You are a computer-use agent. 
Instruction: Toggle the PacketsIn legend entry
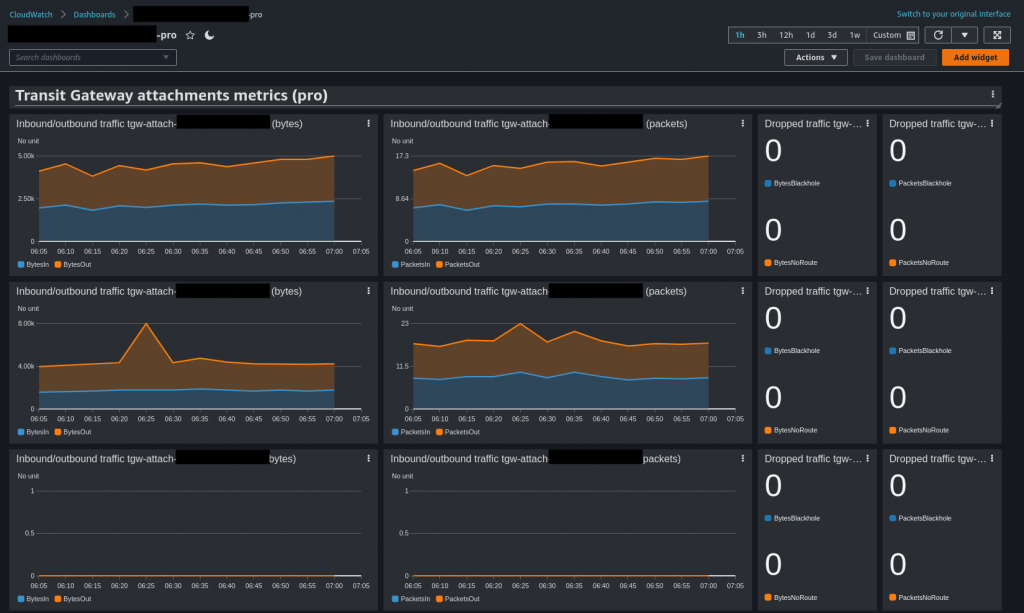pyautogui.click(x=410, y=264)
